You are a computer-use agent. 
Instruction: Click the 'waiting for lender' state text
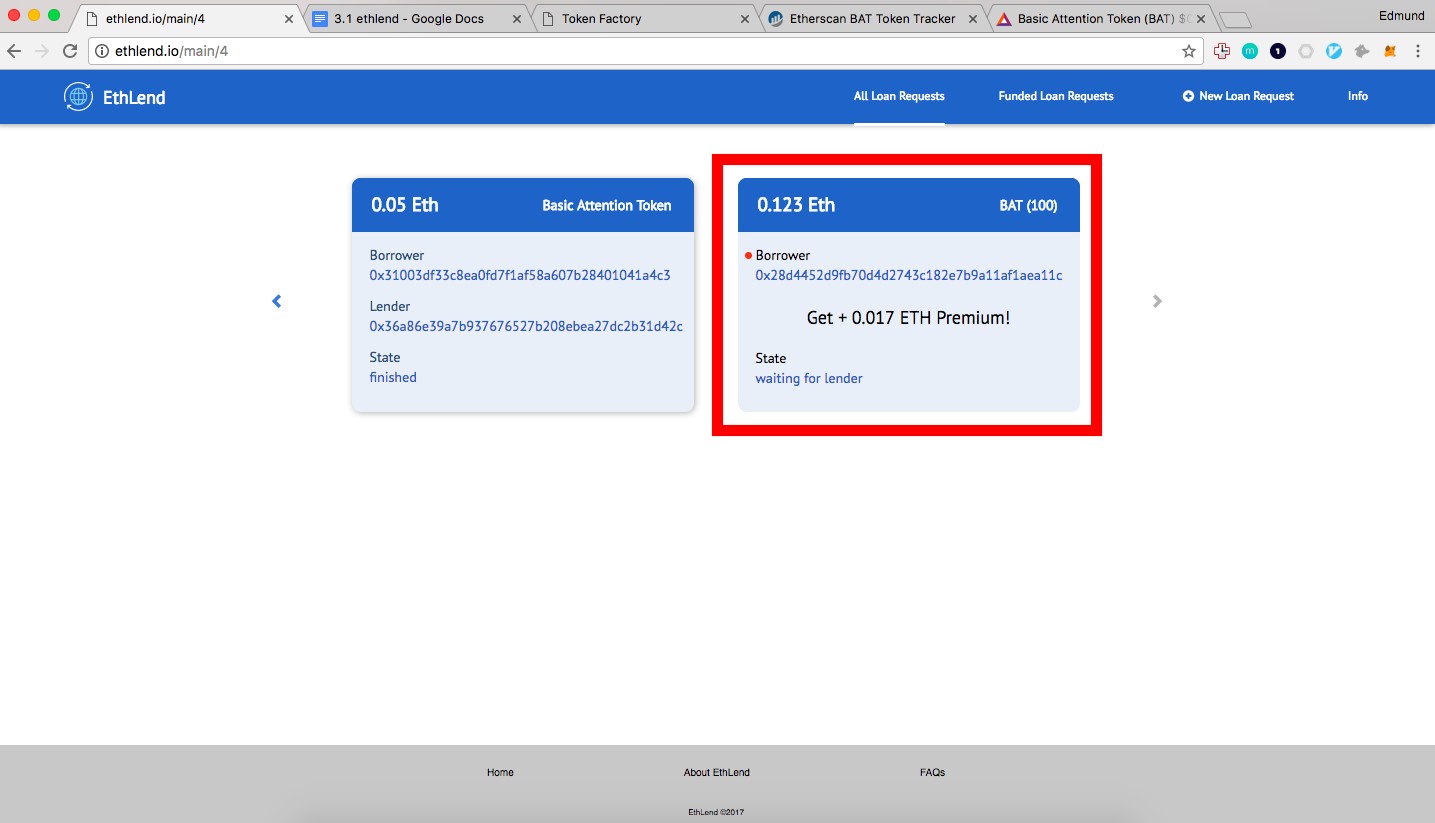[809, 378]
